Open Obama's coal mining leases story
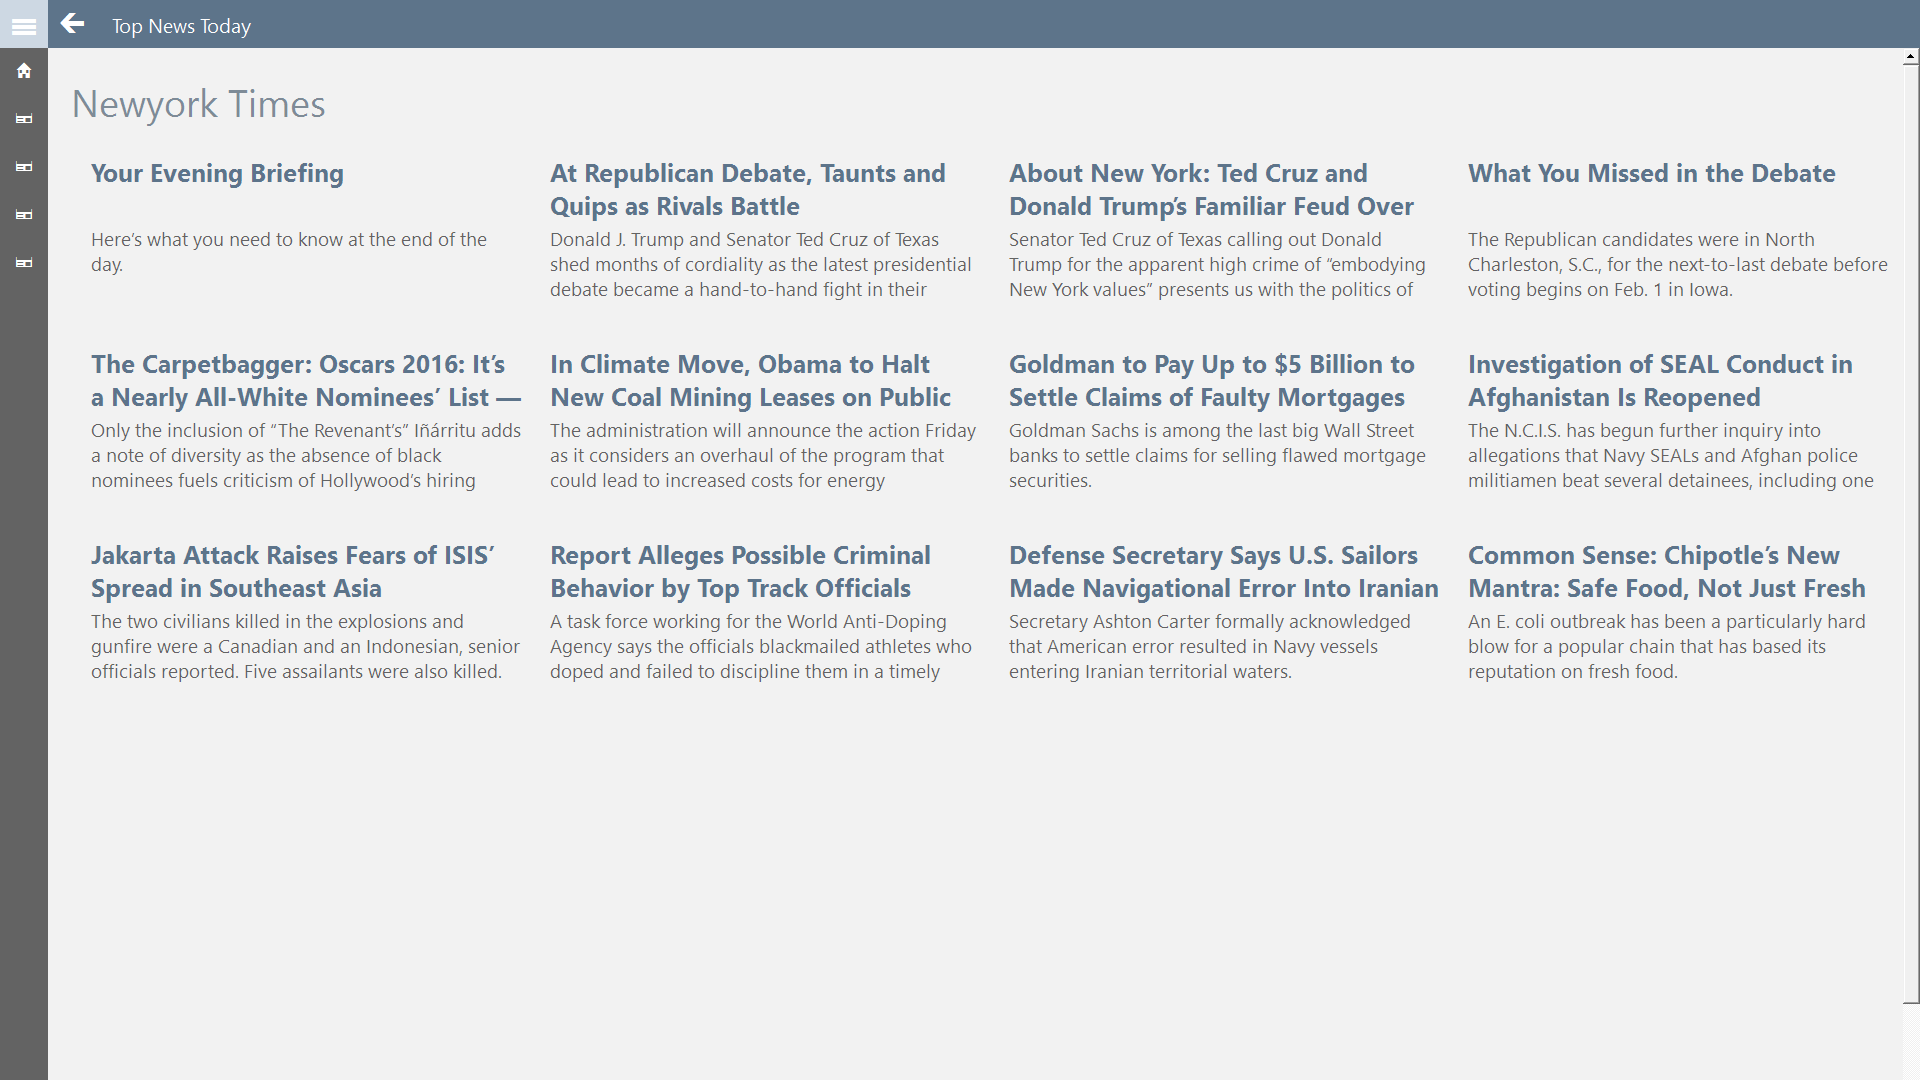 (750, 380)
